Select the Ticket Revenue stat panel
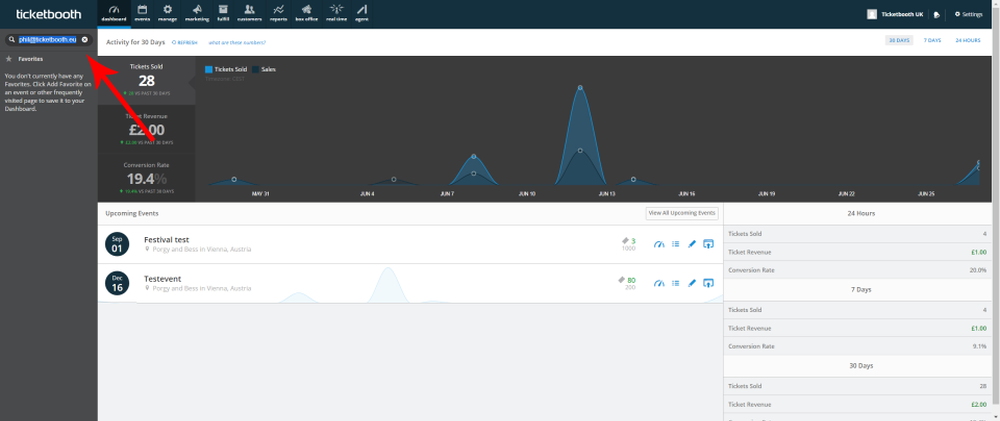This screenshot has height=421, width=1000. coord(146,129)
